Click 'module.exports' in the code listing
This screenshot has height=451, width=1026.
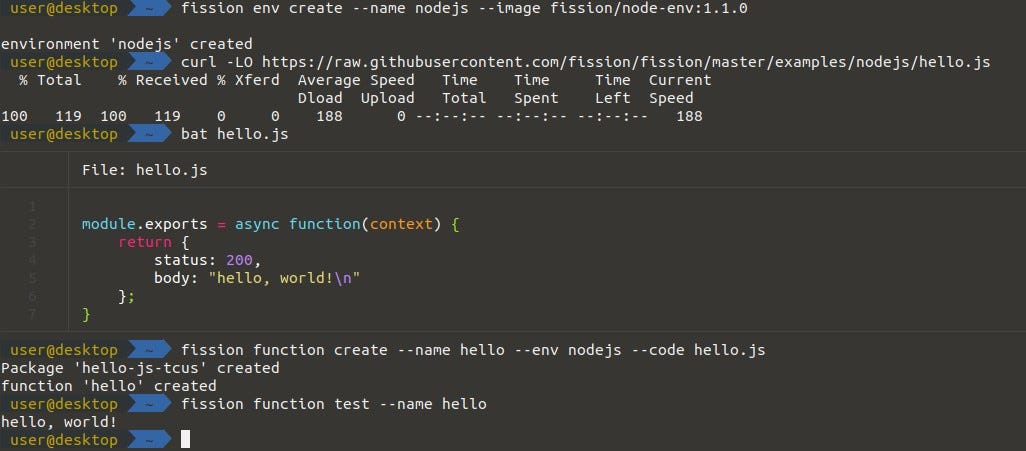[x=145, y=225]
